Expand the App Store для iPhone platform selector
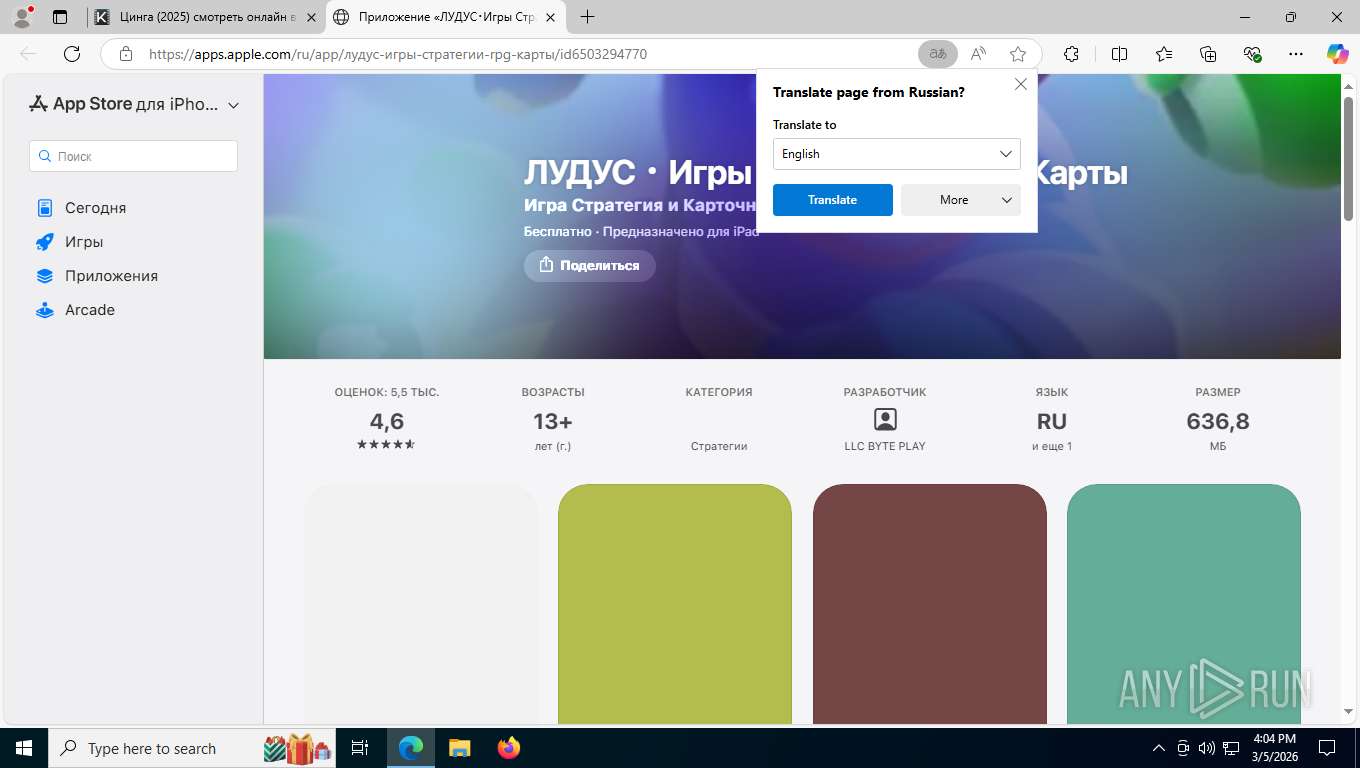Image resolution: width=1360 pixels, height=768 pixels. pos(134,104)
